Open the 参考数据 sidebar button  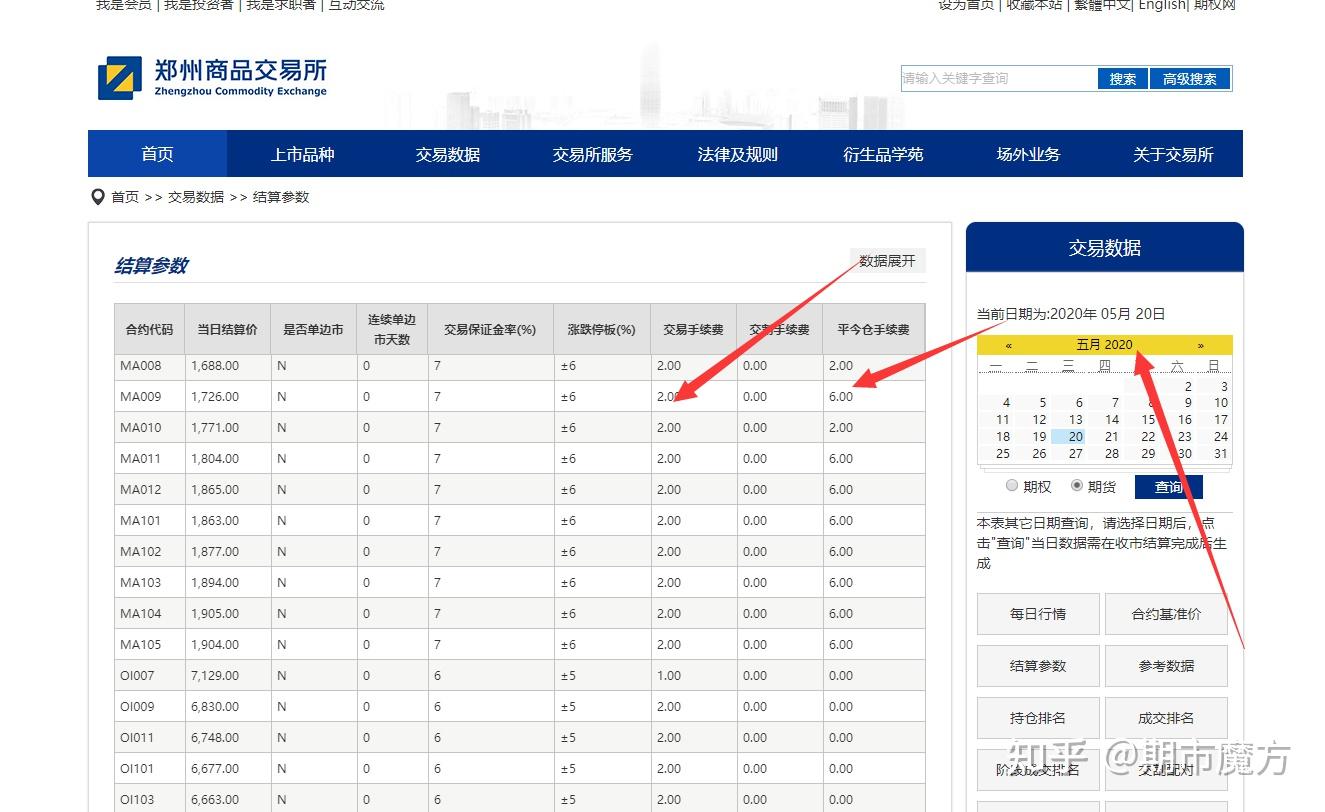[1166, 666]
